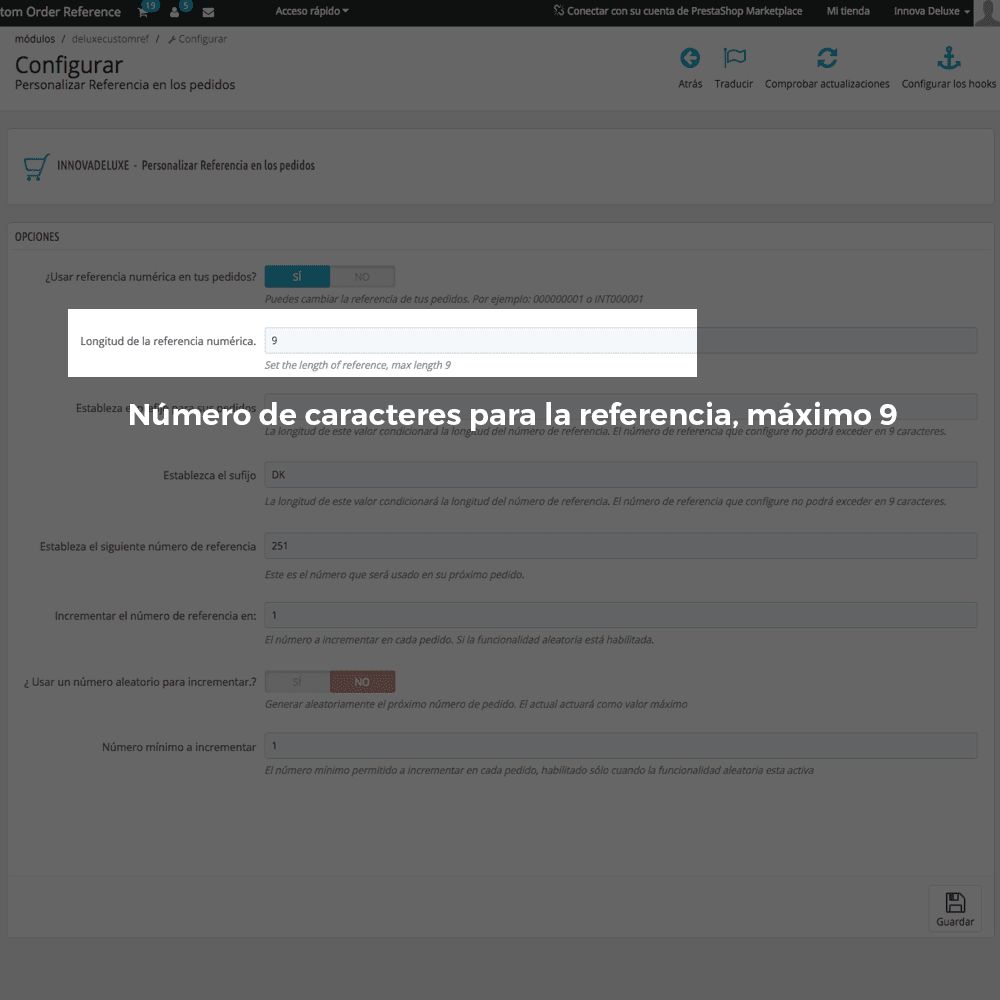Set random increment toggle to SÍ
Image resolution: width=1000 pixels, height=1000 pixels.
click(x=297, y=682)
